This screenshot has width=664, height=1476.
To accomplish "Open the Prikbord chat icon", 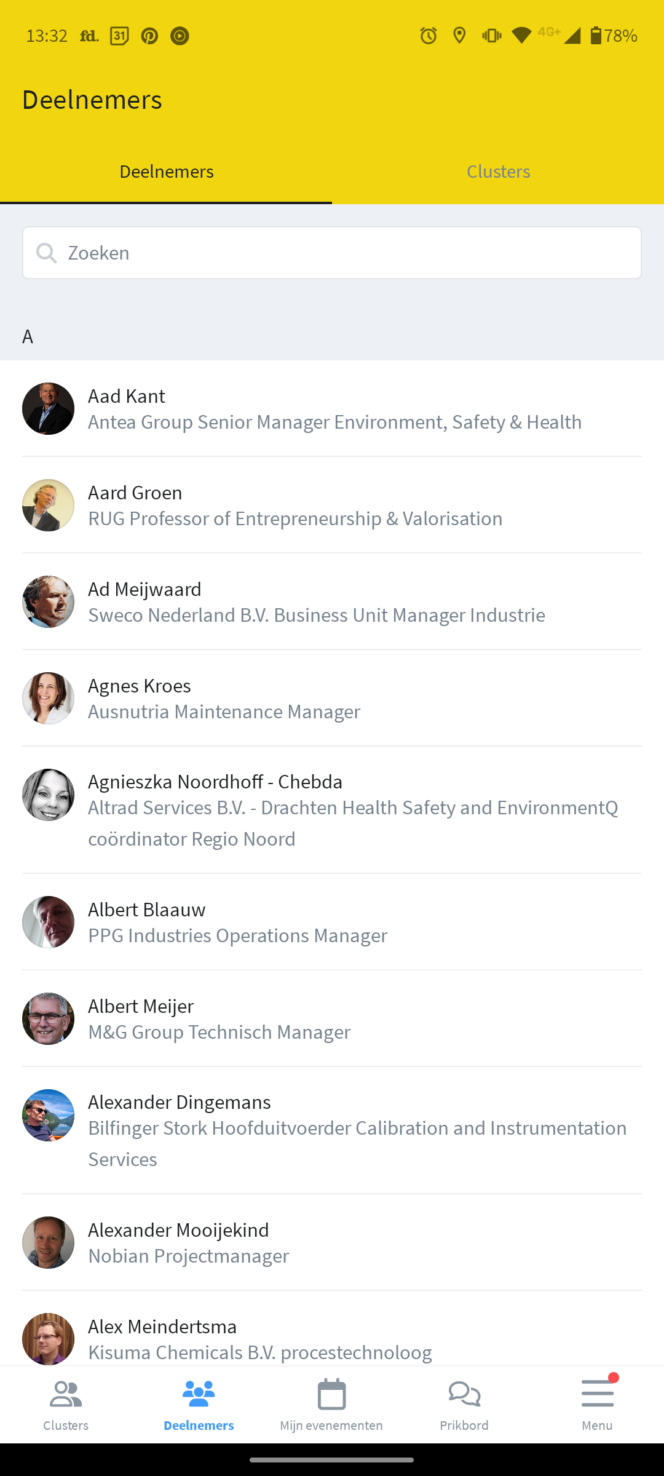I will 464,1394.
